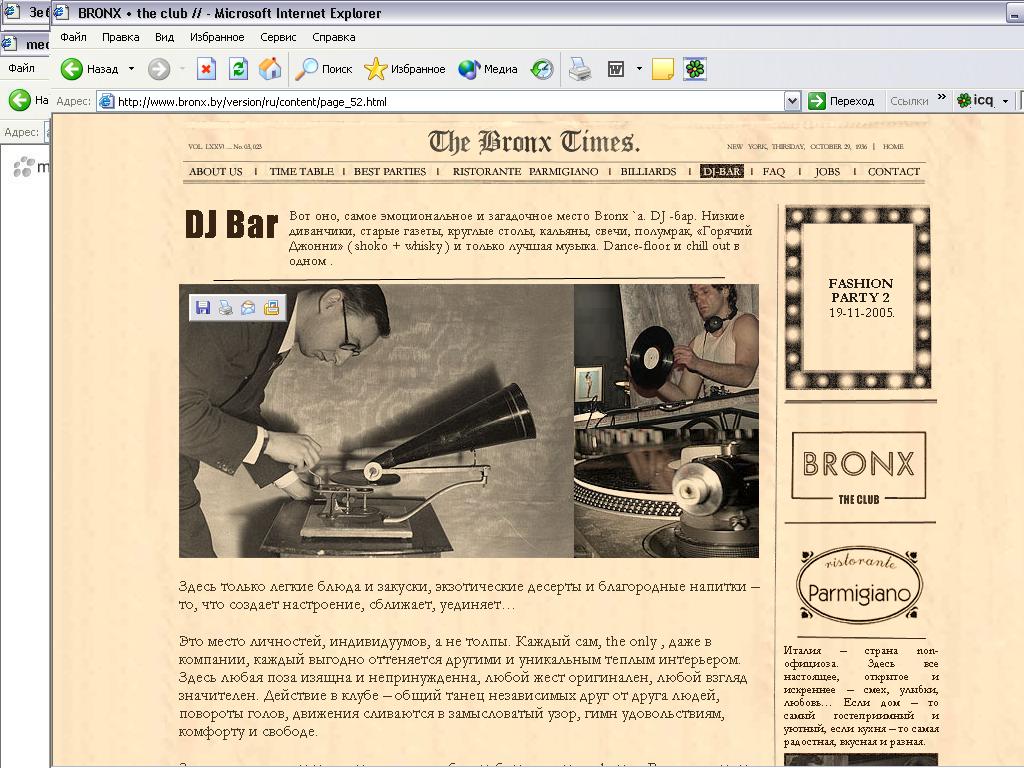
Task: Open BILLIARDS page link
Action: point(648,172)
